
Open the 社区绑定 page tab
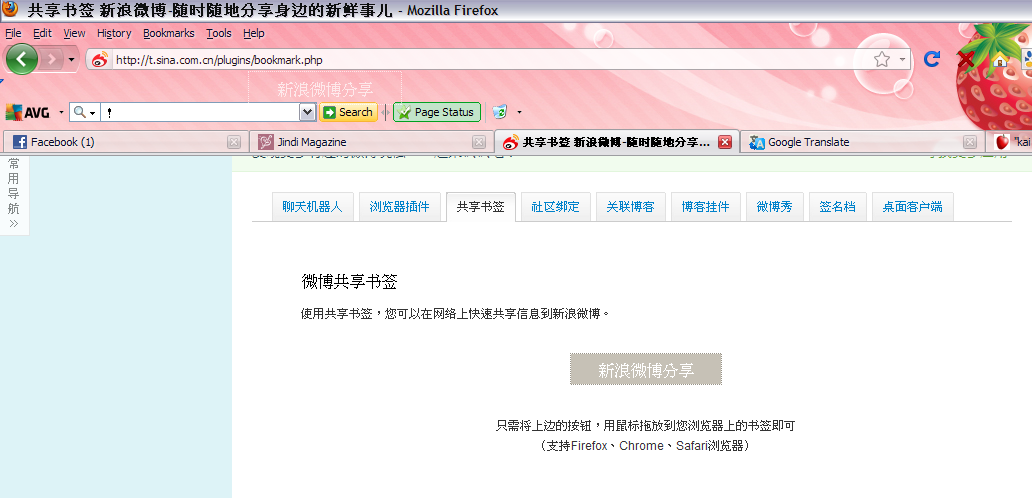(555, 207)
